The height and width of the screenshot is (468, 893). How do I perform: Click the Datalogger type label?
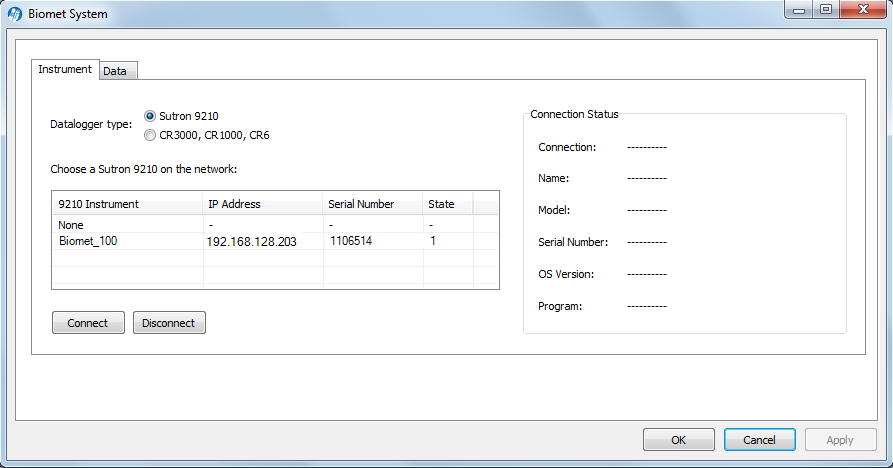click(91, 124)
